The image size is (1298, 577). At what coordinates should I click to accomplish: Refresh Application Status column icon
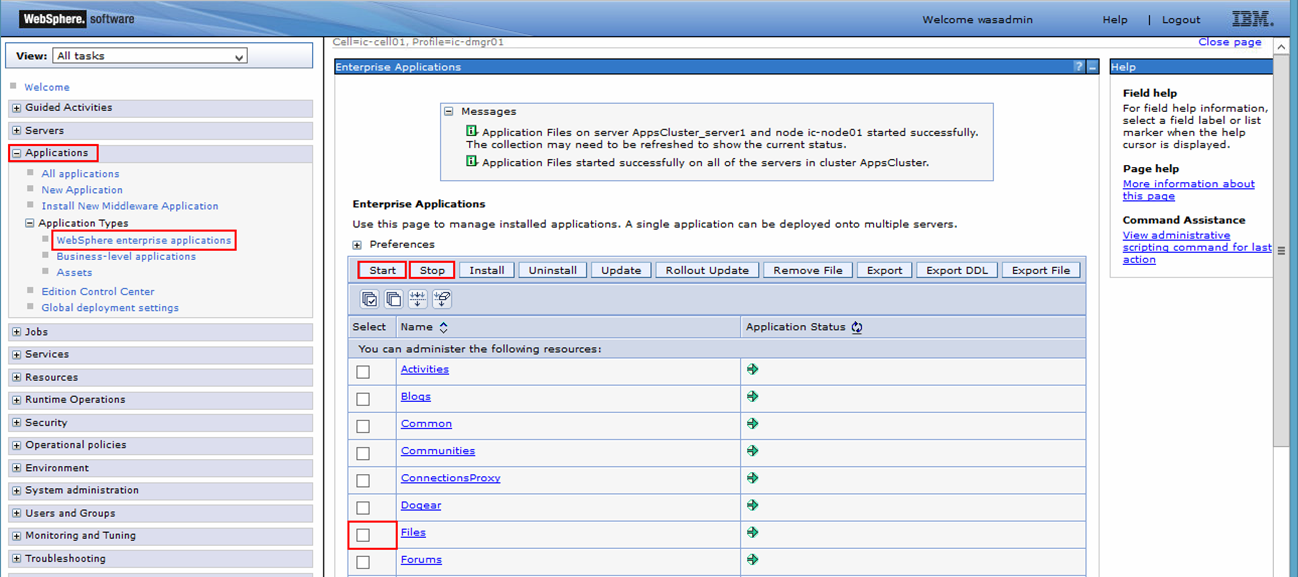(x=857, y=327)
